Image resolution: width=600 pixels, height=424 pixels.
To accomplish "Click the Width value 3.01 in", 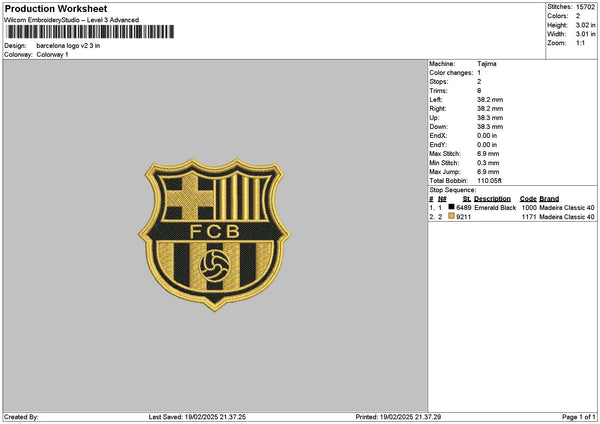I will (x=585, y=34).
